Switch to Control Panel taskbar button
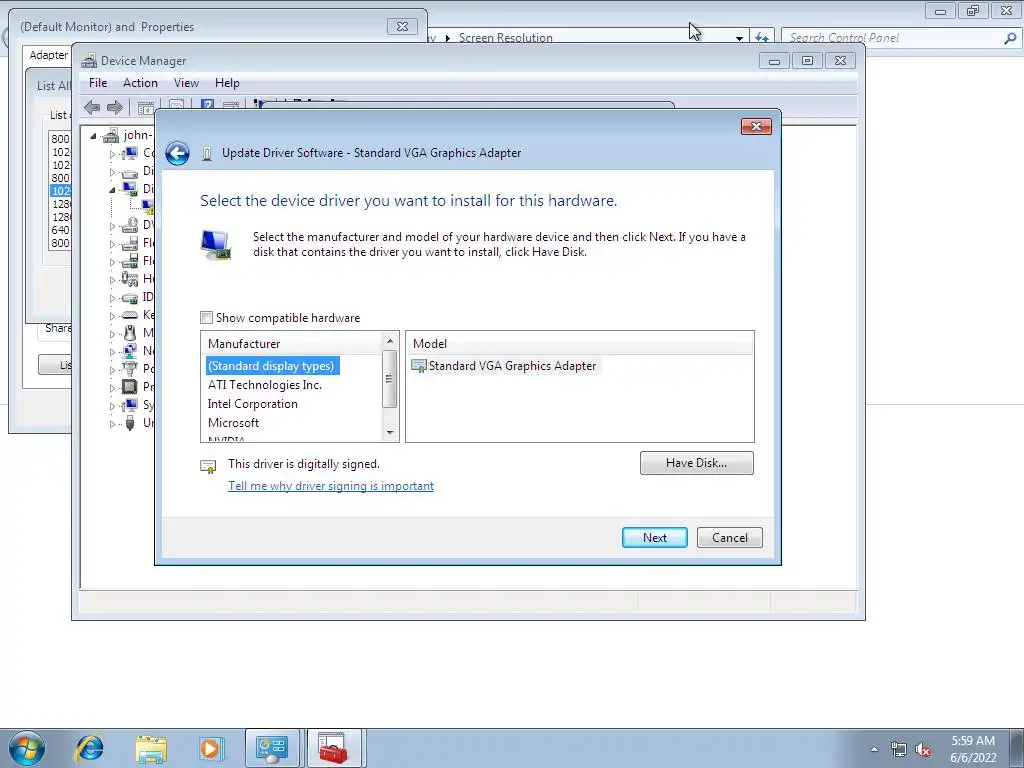This screenshot has width=1024, height=768. [x=272, y=748]
